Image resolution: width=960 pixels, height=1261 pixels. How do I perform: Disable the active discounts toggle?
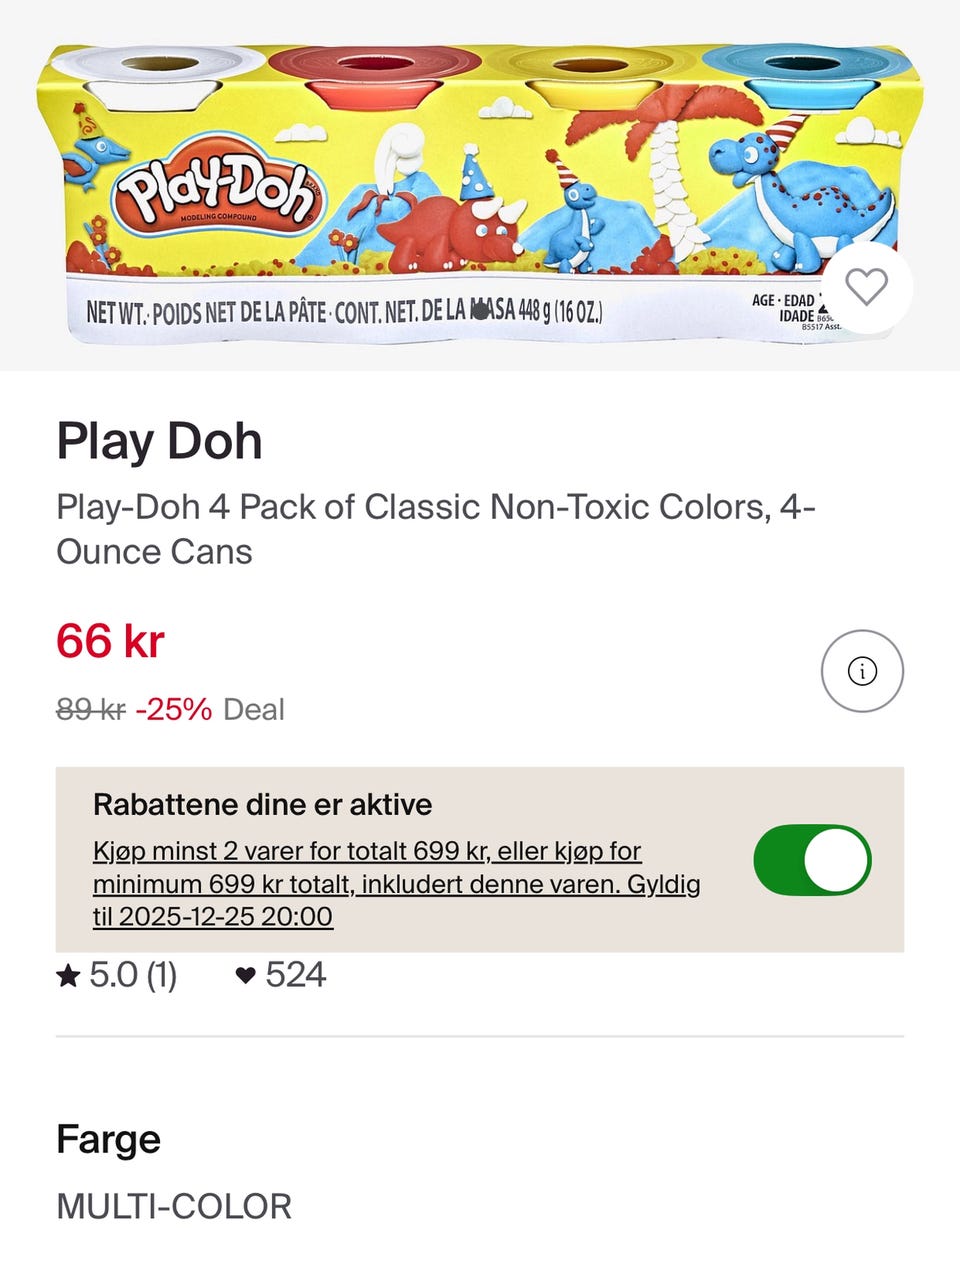point(812,860)
